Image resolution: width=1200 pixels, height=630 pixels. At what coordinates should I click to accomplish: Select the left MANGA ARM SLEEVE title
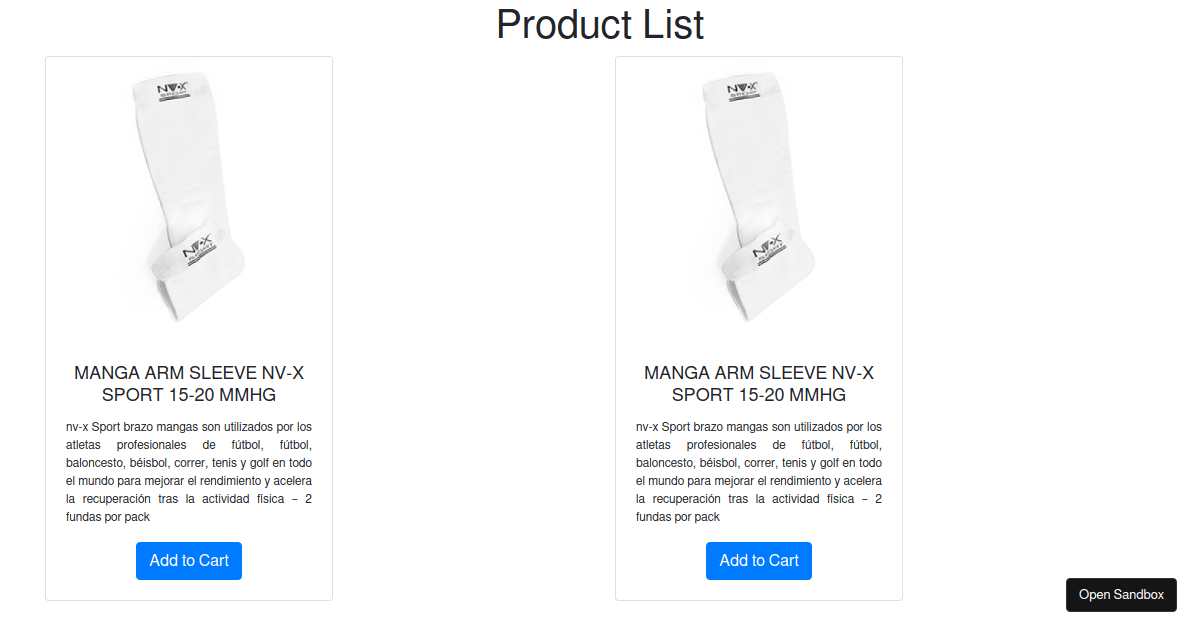click(x=188, y=383)
